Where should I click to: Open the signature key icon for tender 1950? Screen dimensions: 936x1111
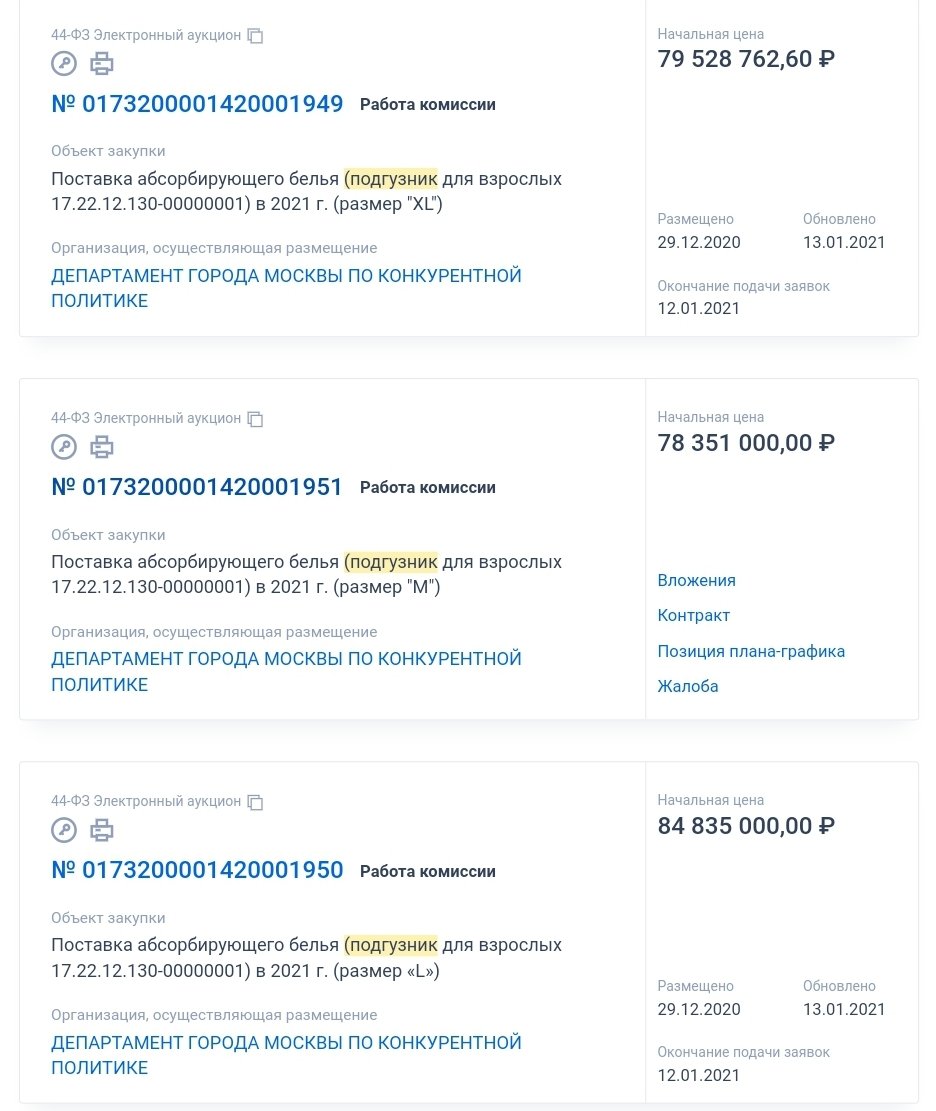(x=64, y=830)
